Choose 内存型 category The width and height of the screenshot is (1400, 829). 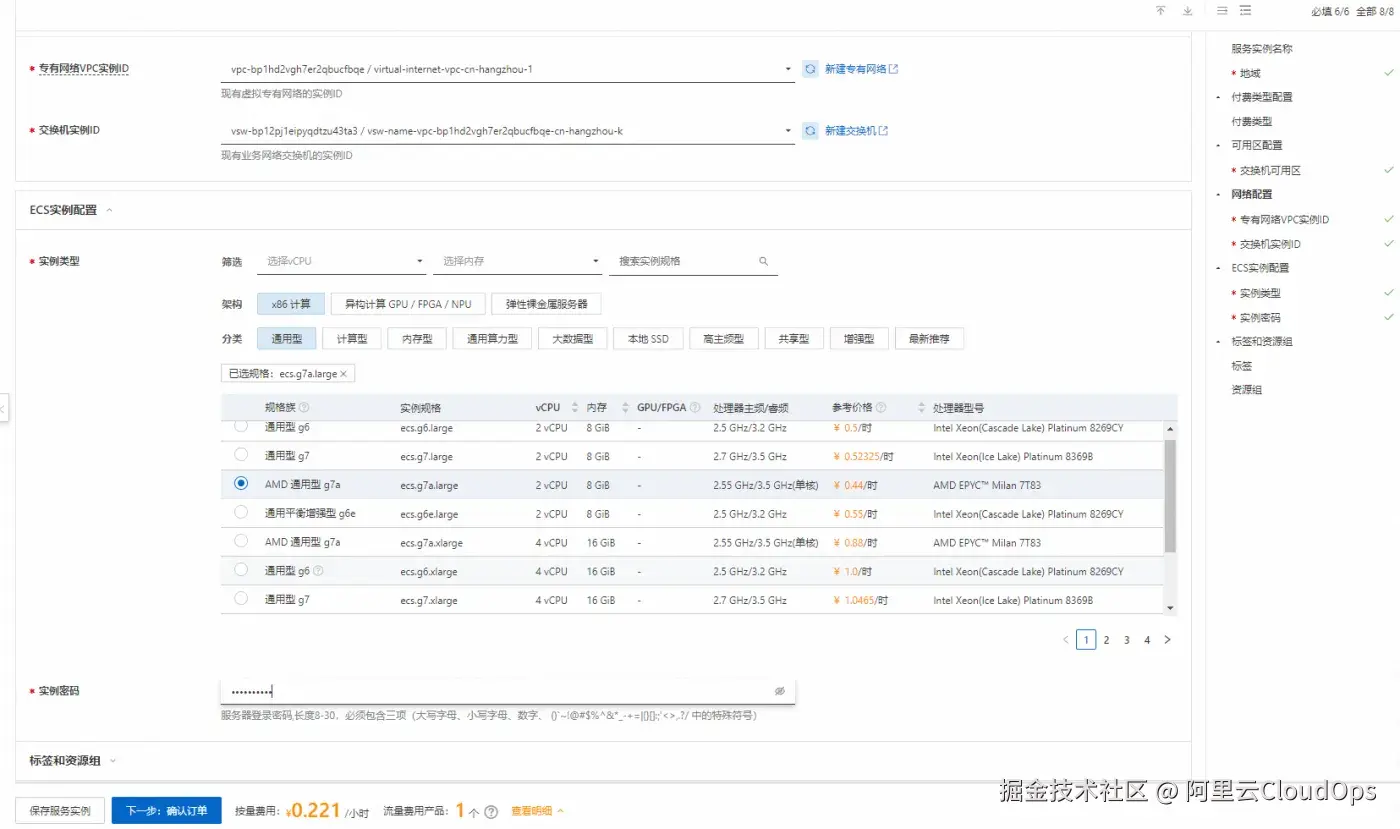417,339
